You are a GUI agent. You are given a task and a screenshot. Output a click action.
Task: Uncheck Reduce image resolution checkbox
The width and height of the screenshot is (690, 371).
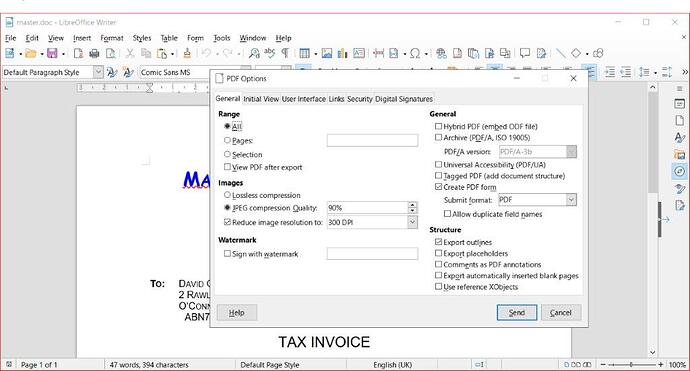coord(227,222)
